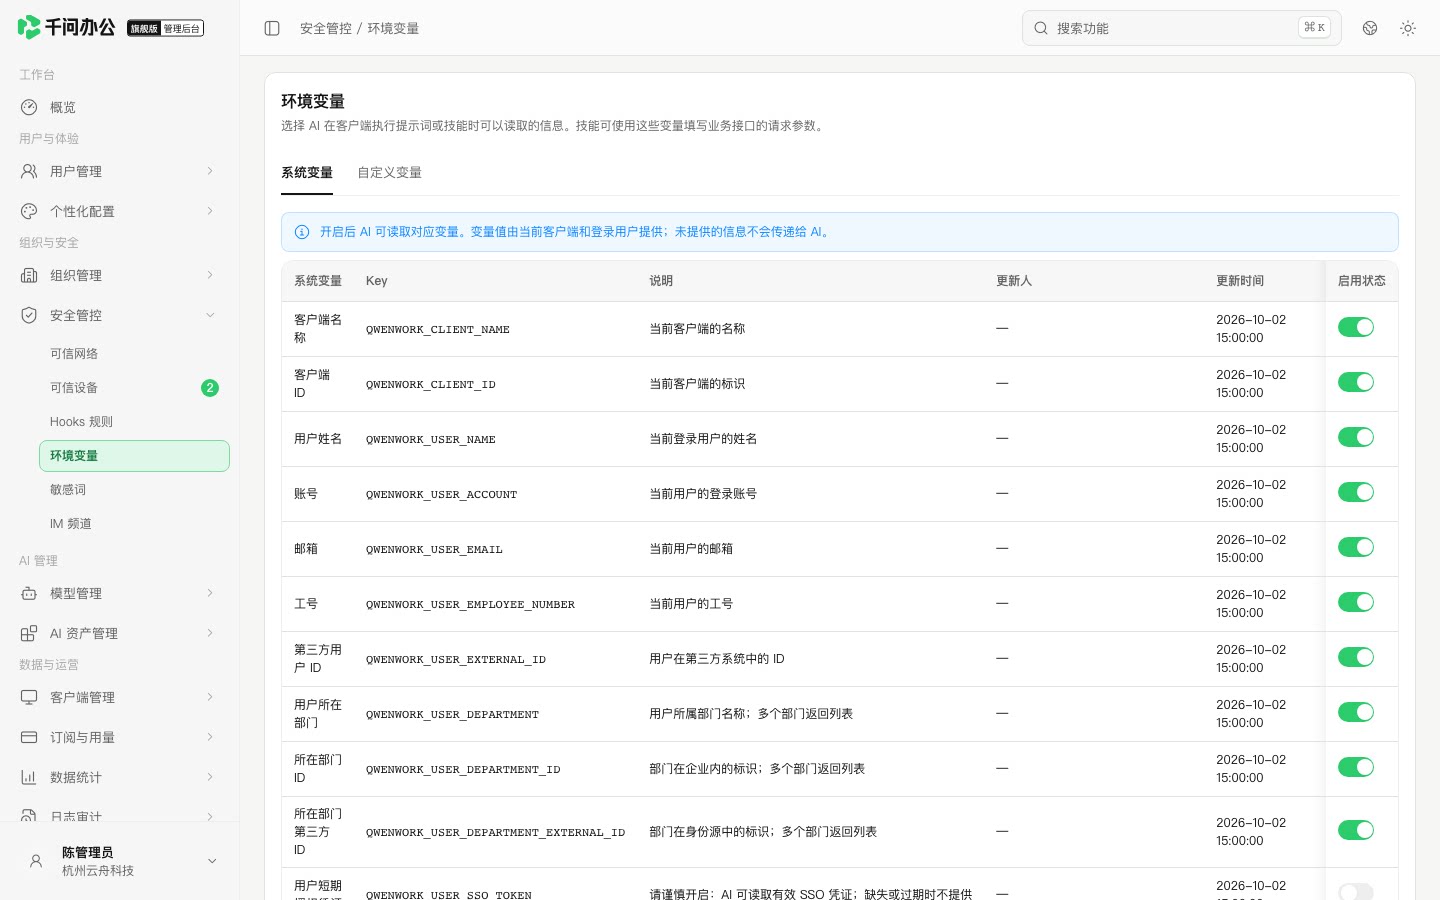Click the 订阅与用量 card icon
The image size is (1440, 900).
29,737
